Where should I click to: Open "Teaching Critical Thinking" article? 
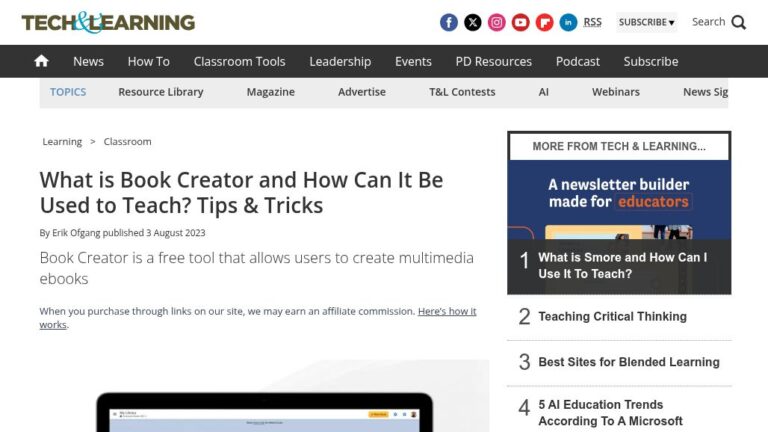(x=612, y=316)
